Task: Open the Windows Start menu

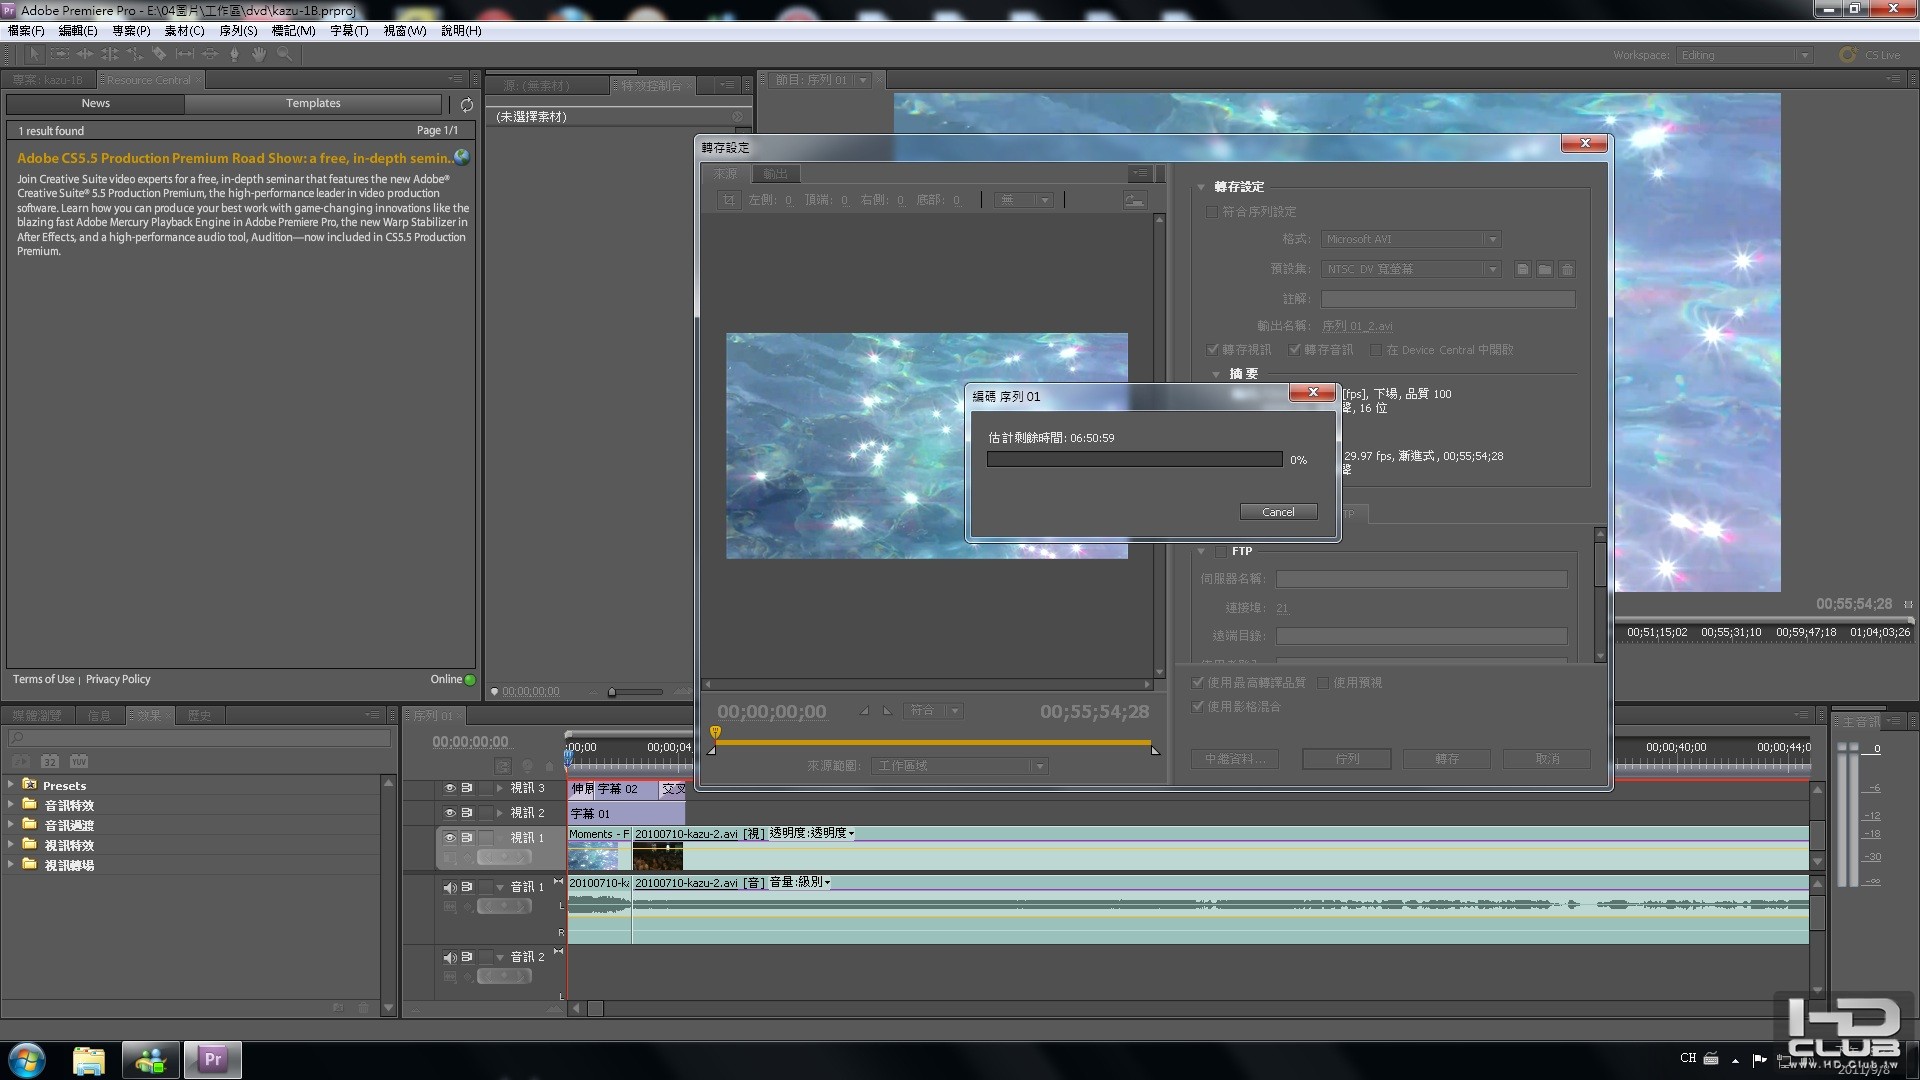Action: coord(27,1060)
